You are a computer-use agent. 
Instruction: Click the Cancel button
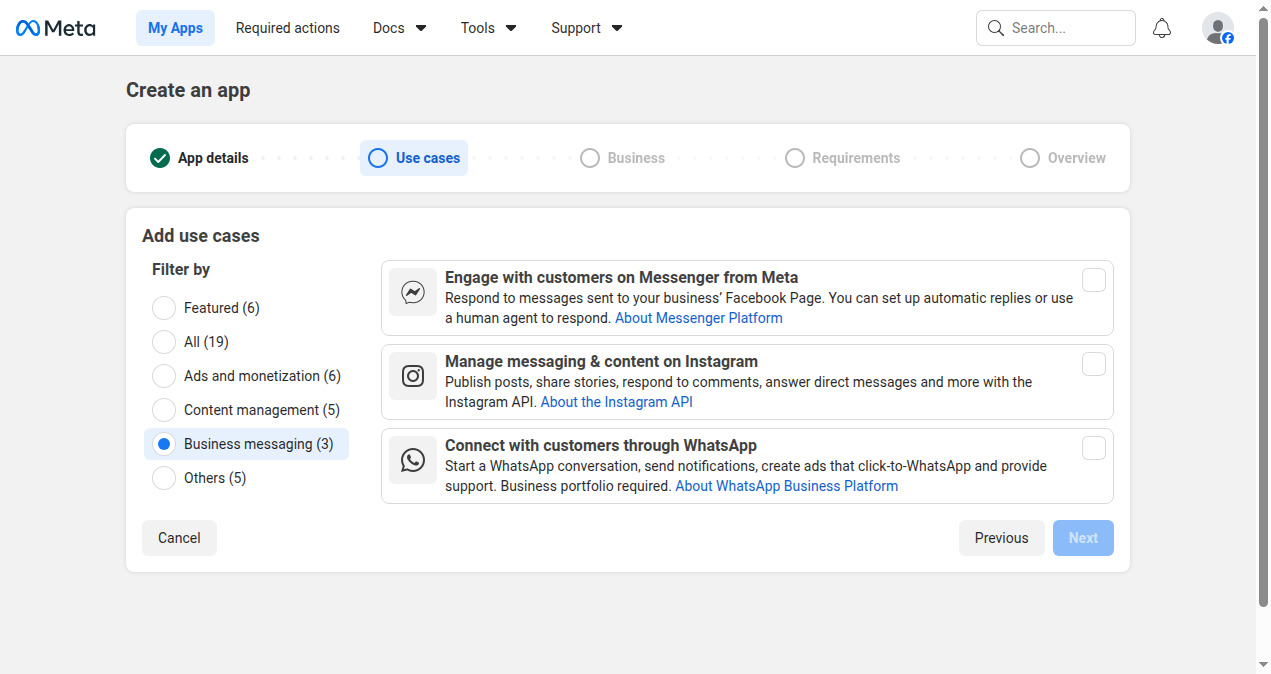click(x=179, y=538)
